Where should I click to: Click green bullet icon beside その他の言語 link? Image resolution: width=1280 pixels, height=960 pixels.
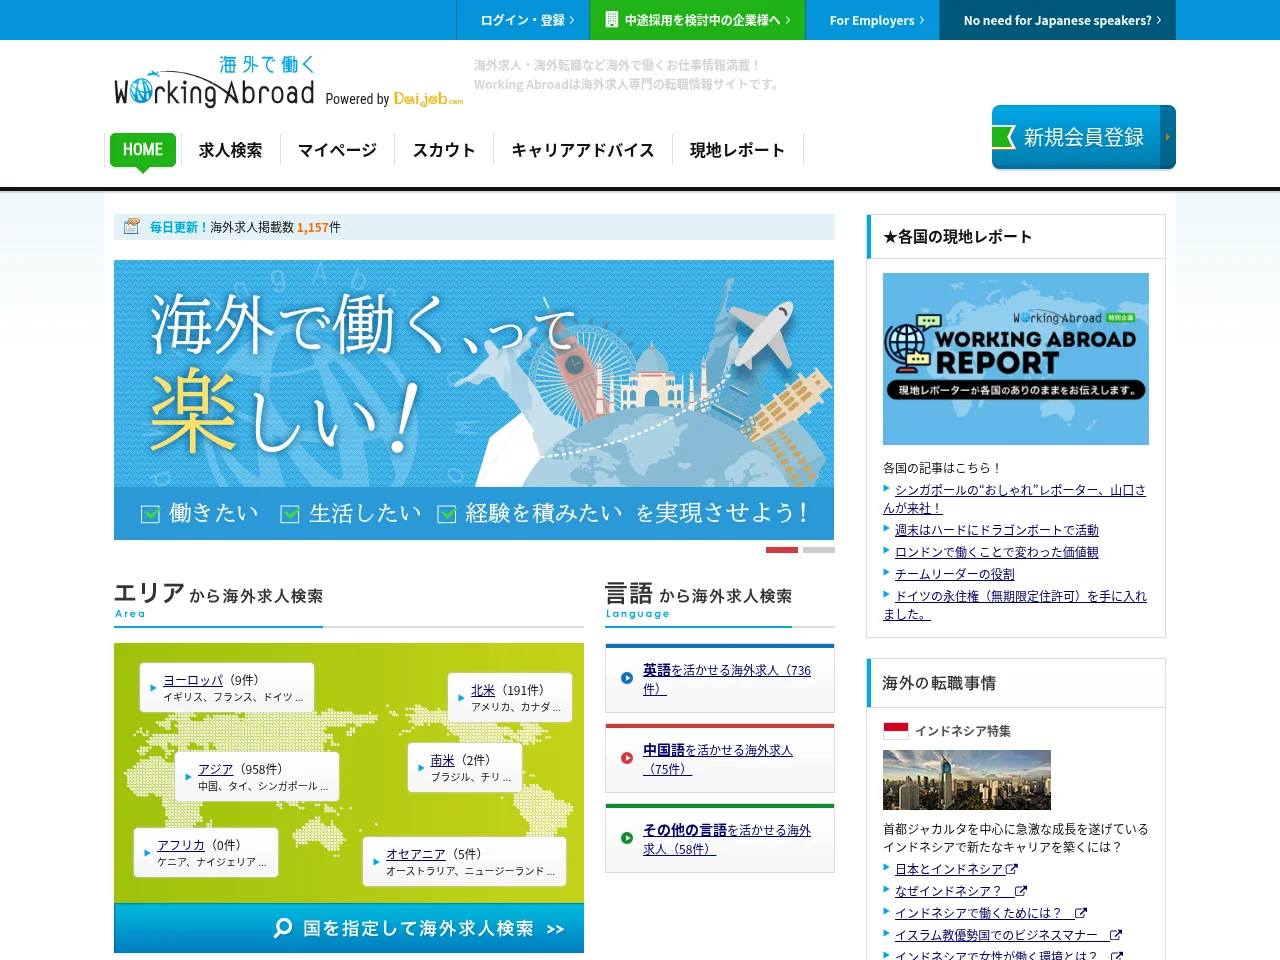tap(627, 838)
